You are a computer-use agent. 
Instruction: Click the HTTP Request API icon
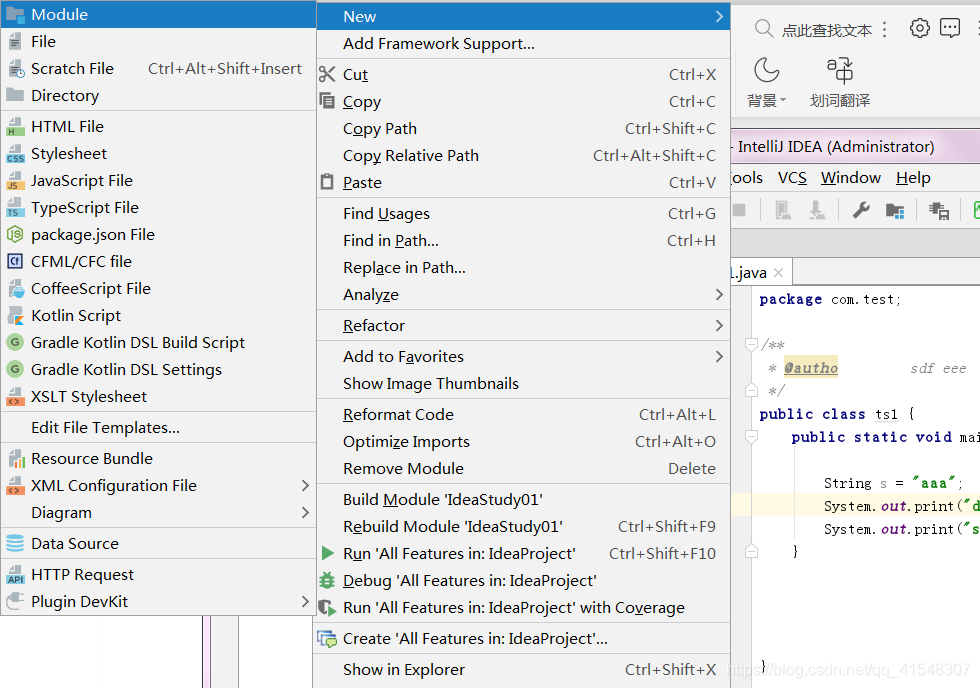pyautogui.click(x=15, y=575)
